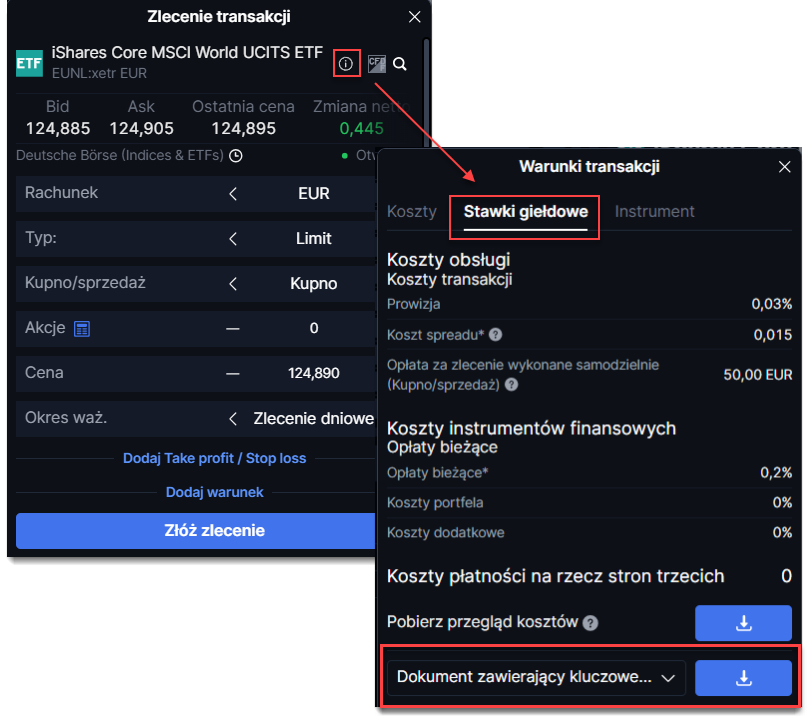
Task: Click the Koszty obsługi heading
Action: coord(448,259)
